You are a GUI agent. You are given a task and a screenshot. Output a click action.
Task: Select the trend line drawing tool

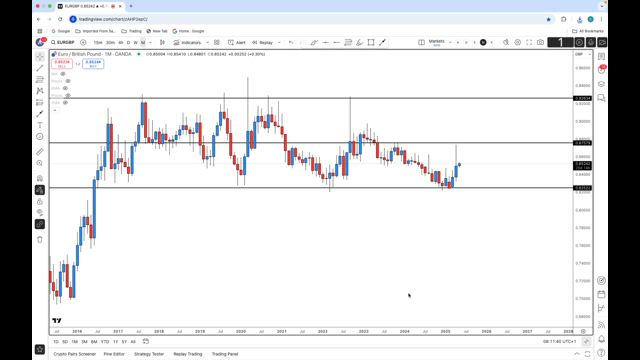click(x=40, y=68)
